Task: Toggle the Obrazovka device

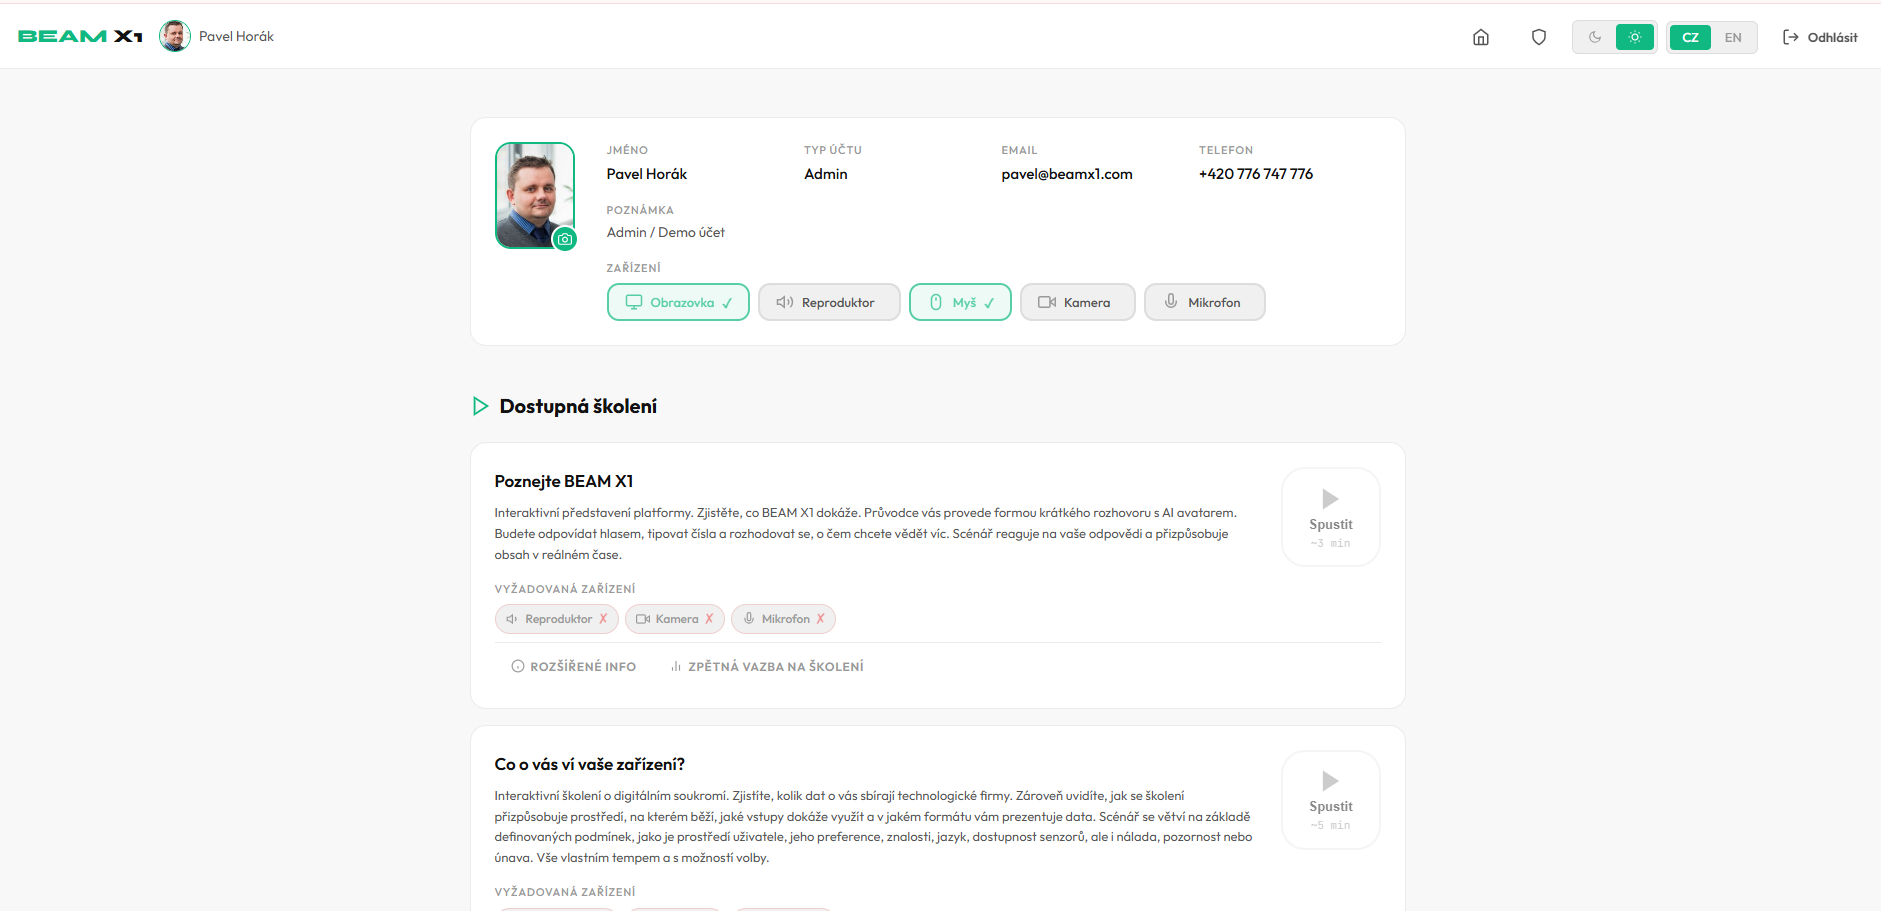Action: point(678,302)
